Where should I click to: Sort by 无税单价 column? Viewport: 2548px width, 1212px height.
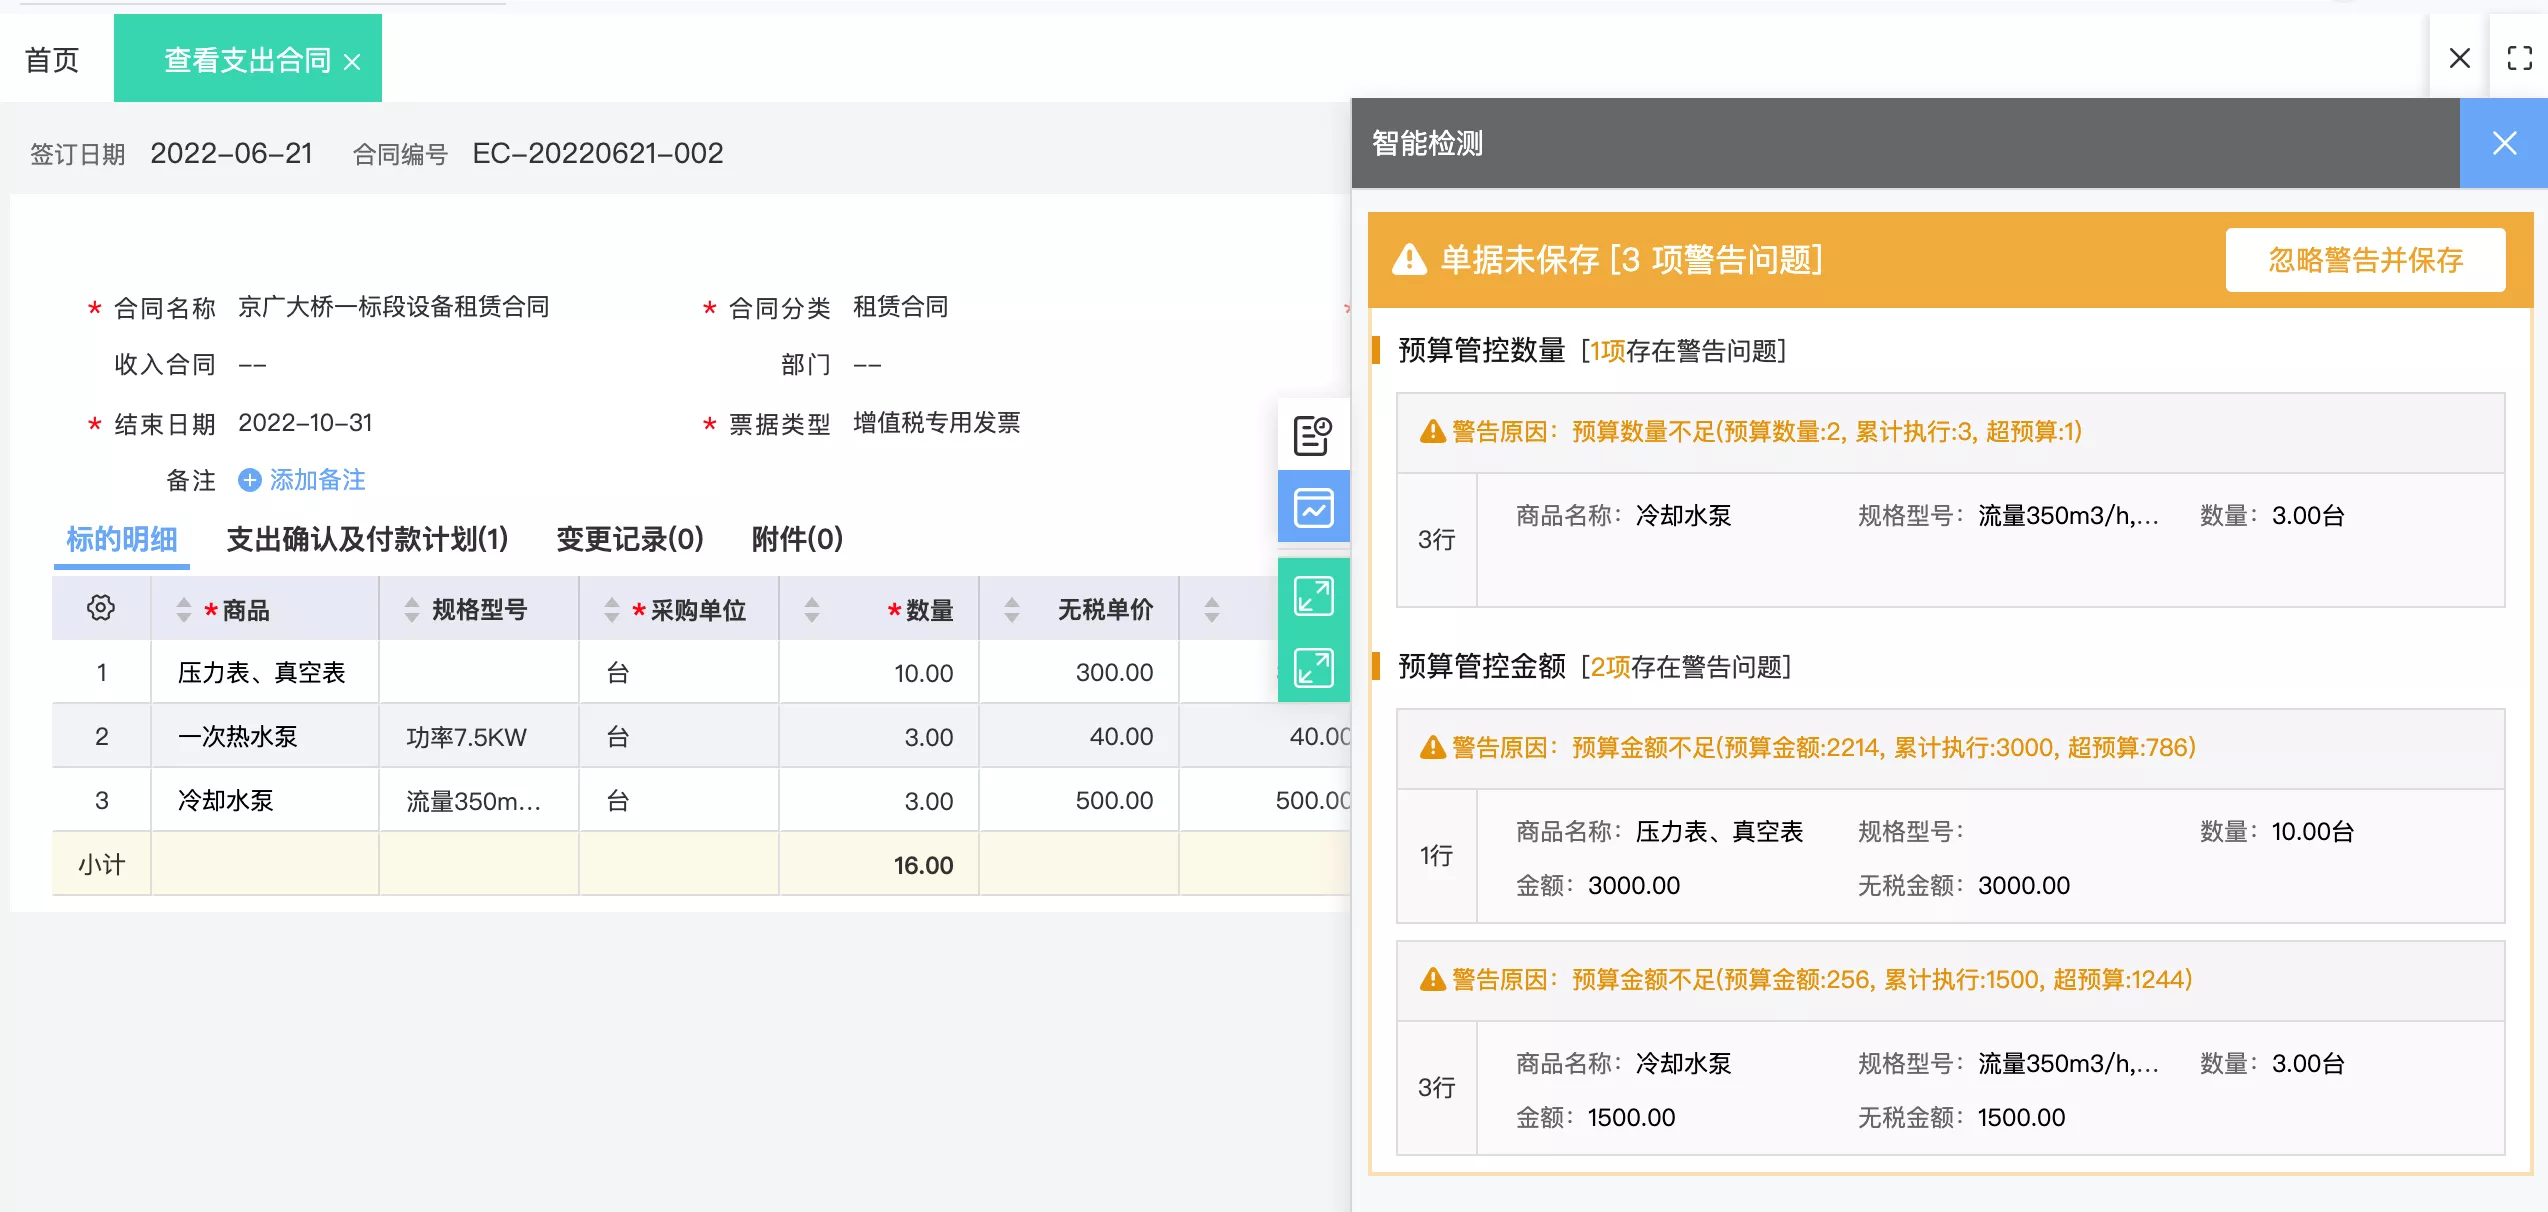coord(1011,609)
